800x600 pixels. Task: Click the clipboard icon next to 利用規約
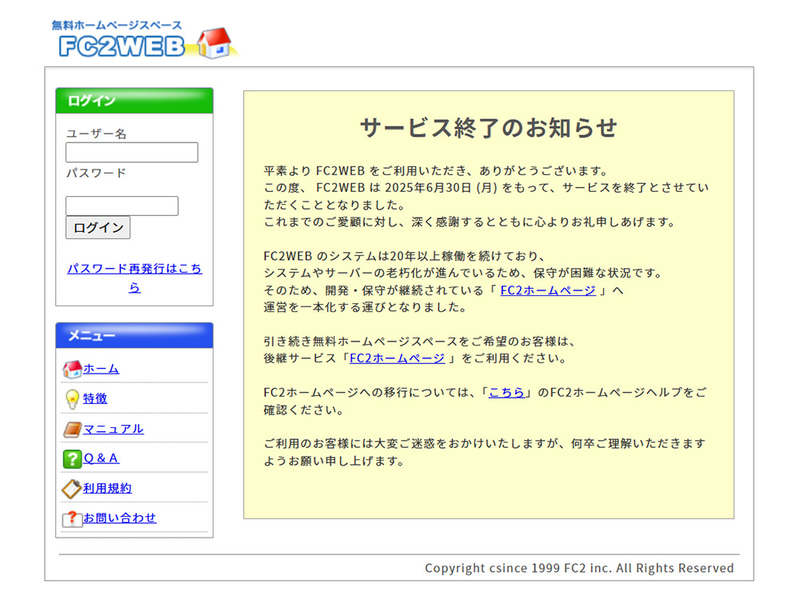click(72, 488)
